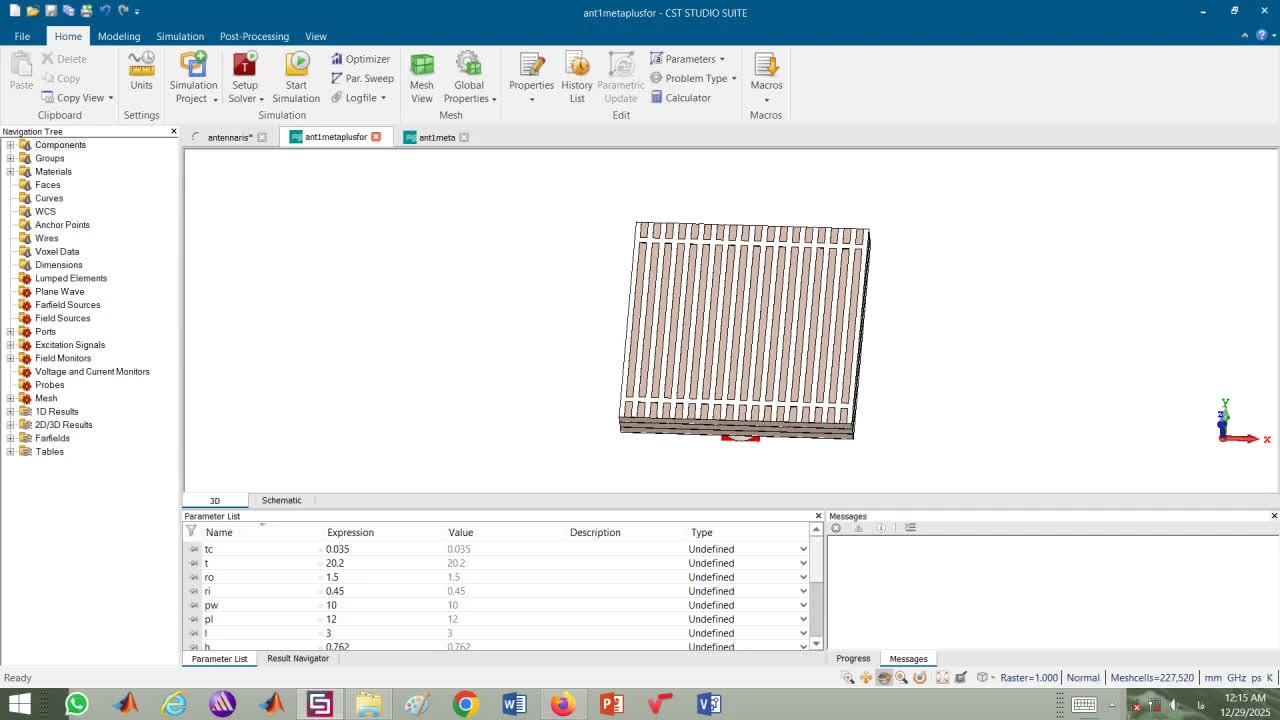The height and width of the screenshot is (720, 1280).
Task: Expand the Components tree node
Action: tap(10, 145)
